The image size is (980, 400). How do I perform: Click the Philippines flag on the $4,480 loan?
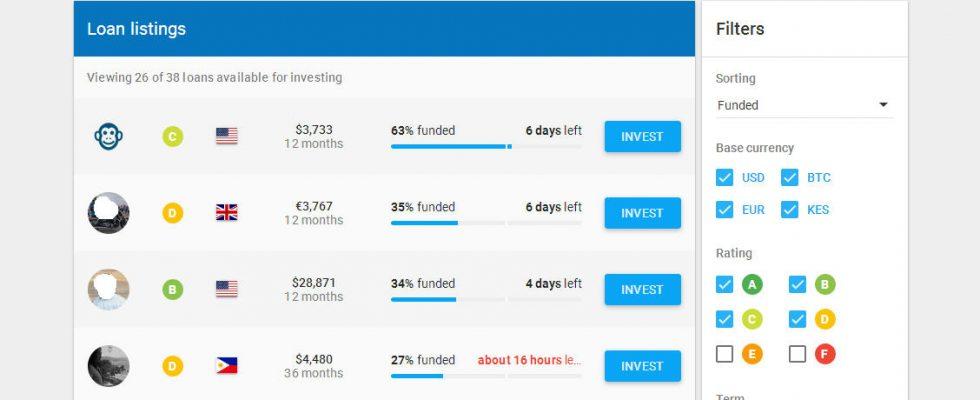coord(227,366)
